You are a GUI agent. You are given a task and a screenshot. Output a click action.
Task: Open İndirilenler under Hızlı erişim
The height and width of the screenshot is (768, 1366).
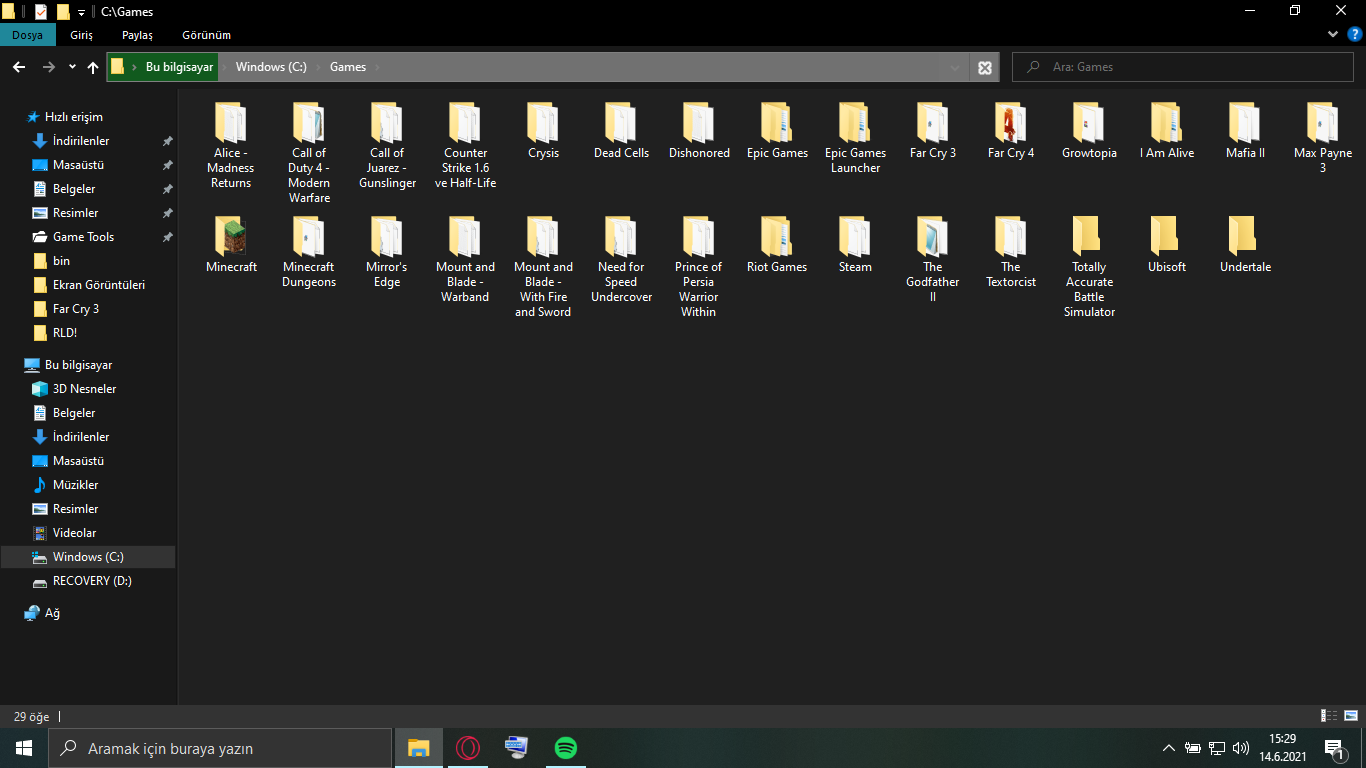pos(81,141)
